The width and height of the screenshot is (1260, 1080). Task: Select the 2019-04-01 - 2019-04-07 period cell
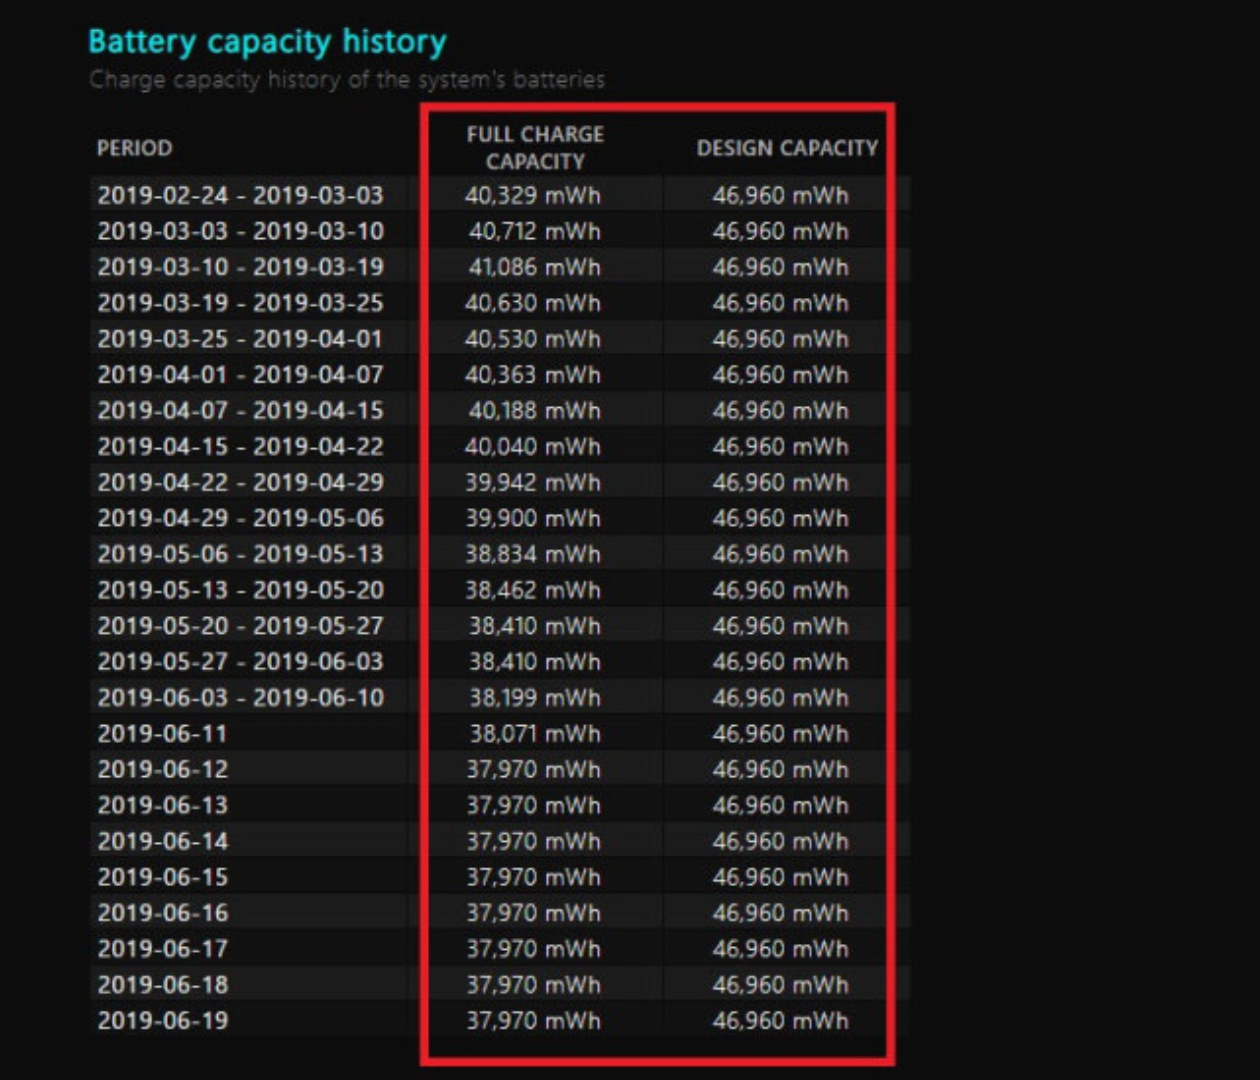click(x=240, y=375)
